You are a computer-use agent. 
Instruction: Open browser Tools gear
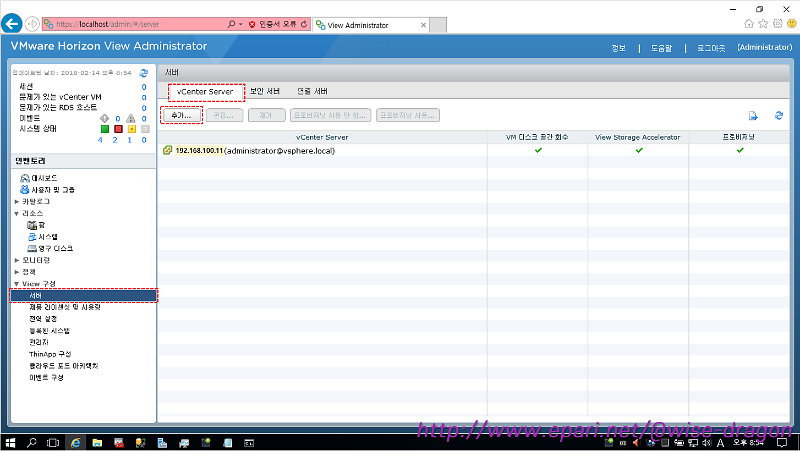pyautogui.click(x=778, y=23)
